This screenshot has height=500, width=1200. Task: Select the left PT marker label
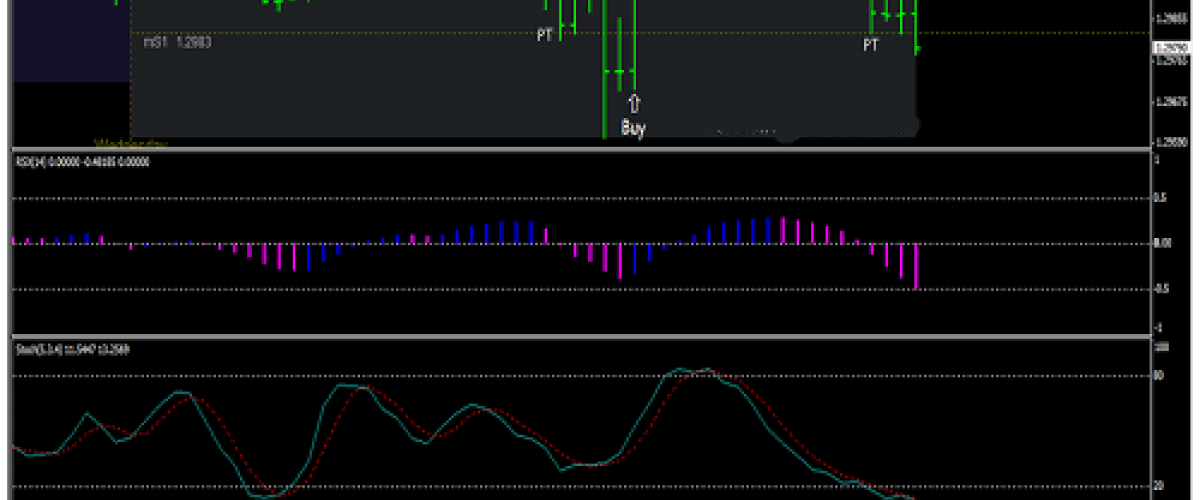click(x=545, y=35)
